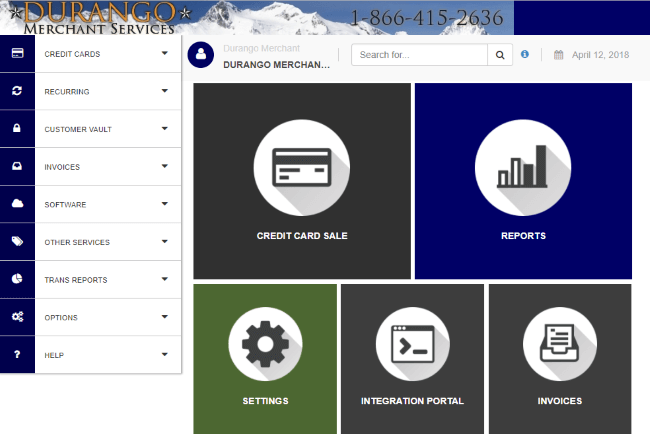Image resolution: width=650 pixels, height=438 pixels.
Task: Expand the Options dropdown arrow
Action: pos(165,317)
